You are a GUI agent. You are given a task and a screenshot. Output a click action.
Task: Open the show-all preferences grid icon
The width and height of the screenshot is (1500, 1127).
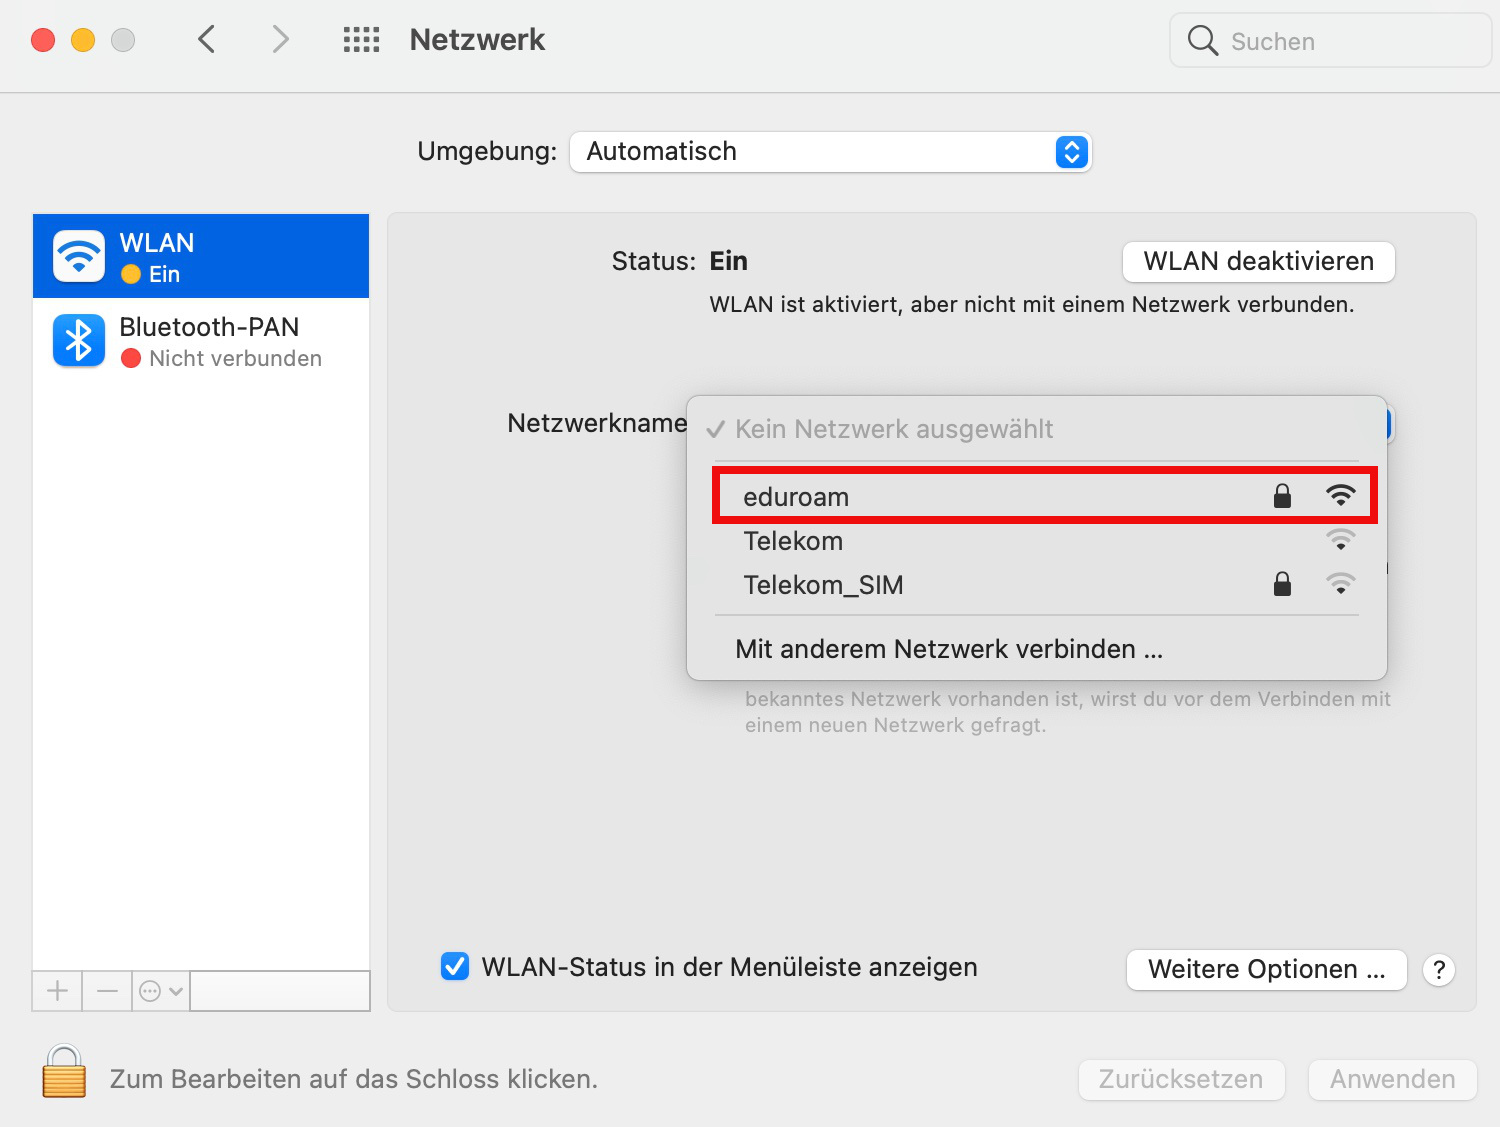coord(361,40)
